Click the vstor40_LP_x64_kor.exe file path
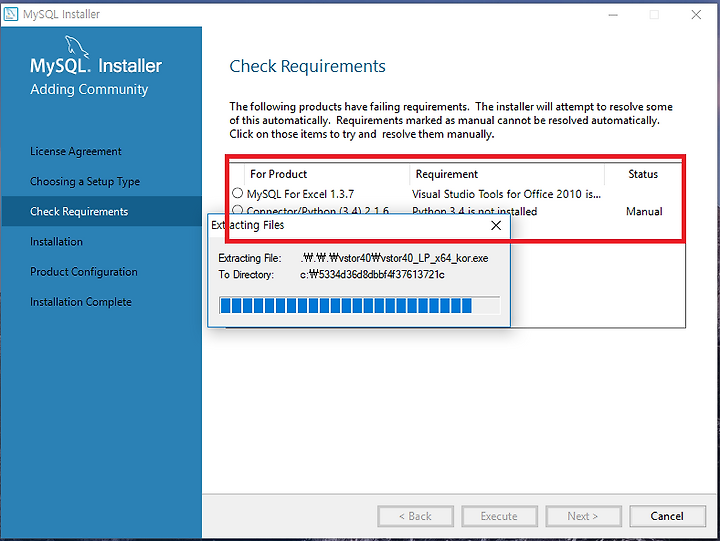Viewport: 720px width, 541px height. [x=394, y=258]
